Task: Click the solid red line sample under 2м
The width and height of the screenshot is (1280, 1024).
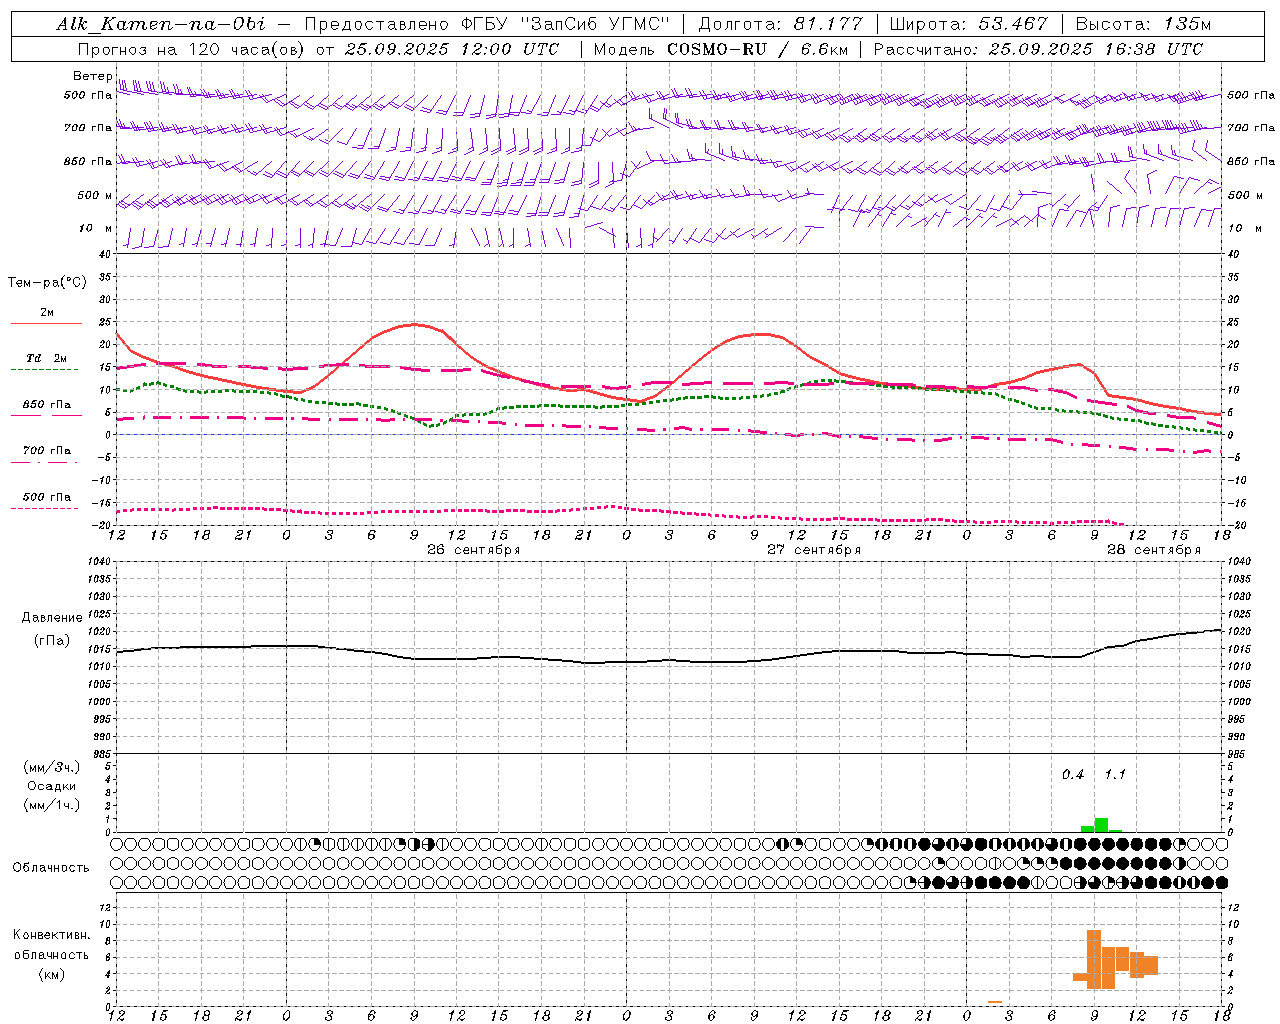Action: pyautogui.click(x=46, y=324)
